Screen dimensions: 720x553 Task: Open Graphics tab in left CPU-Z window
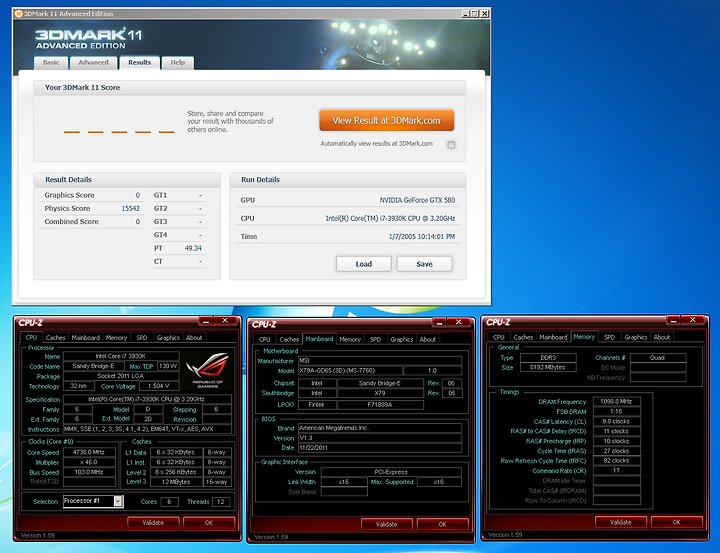168,337
